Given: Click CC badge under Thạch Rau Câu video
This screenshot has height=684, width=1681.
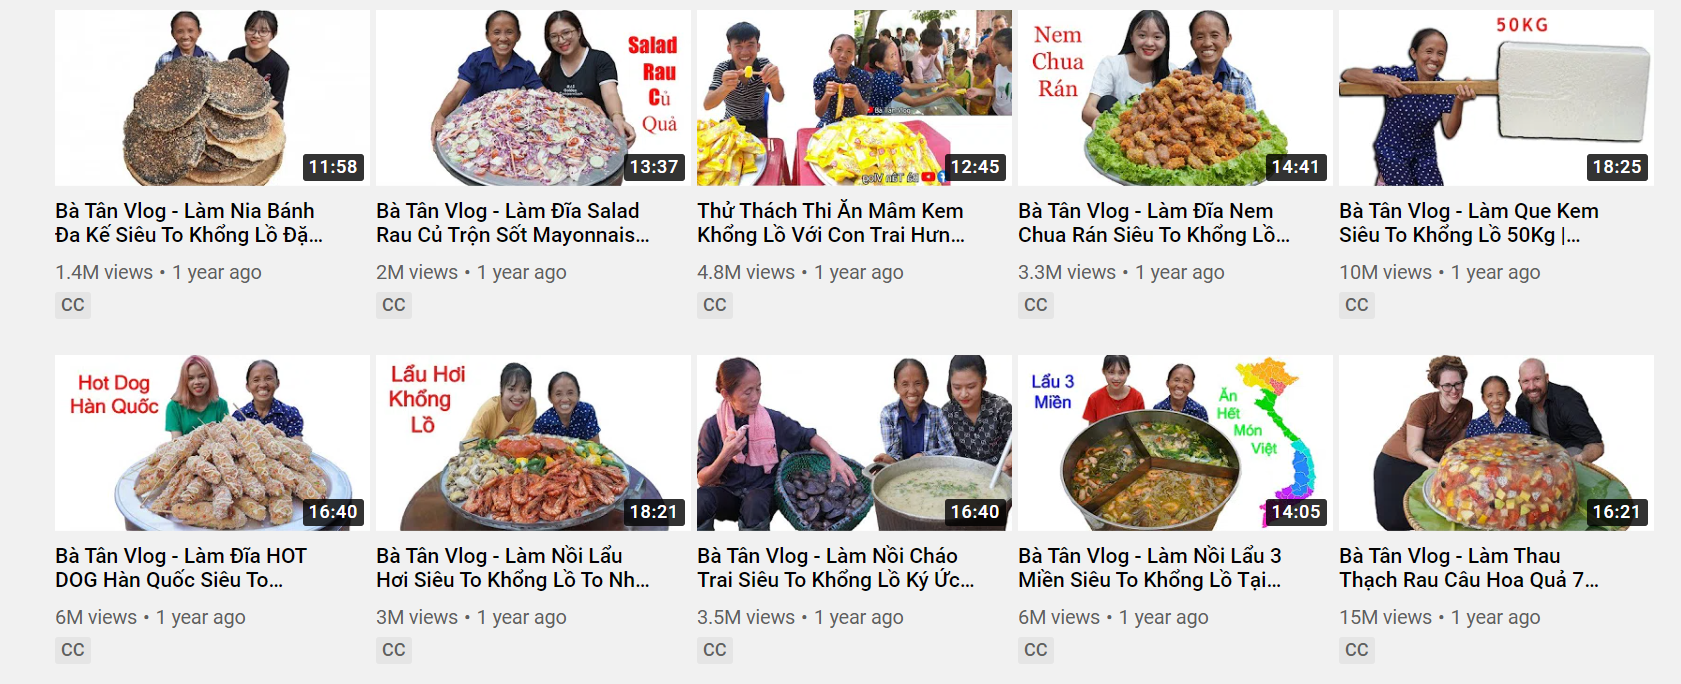Looking at the screenshot, I should pyautogui.click(x=1357, y=650).
